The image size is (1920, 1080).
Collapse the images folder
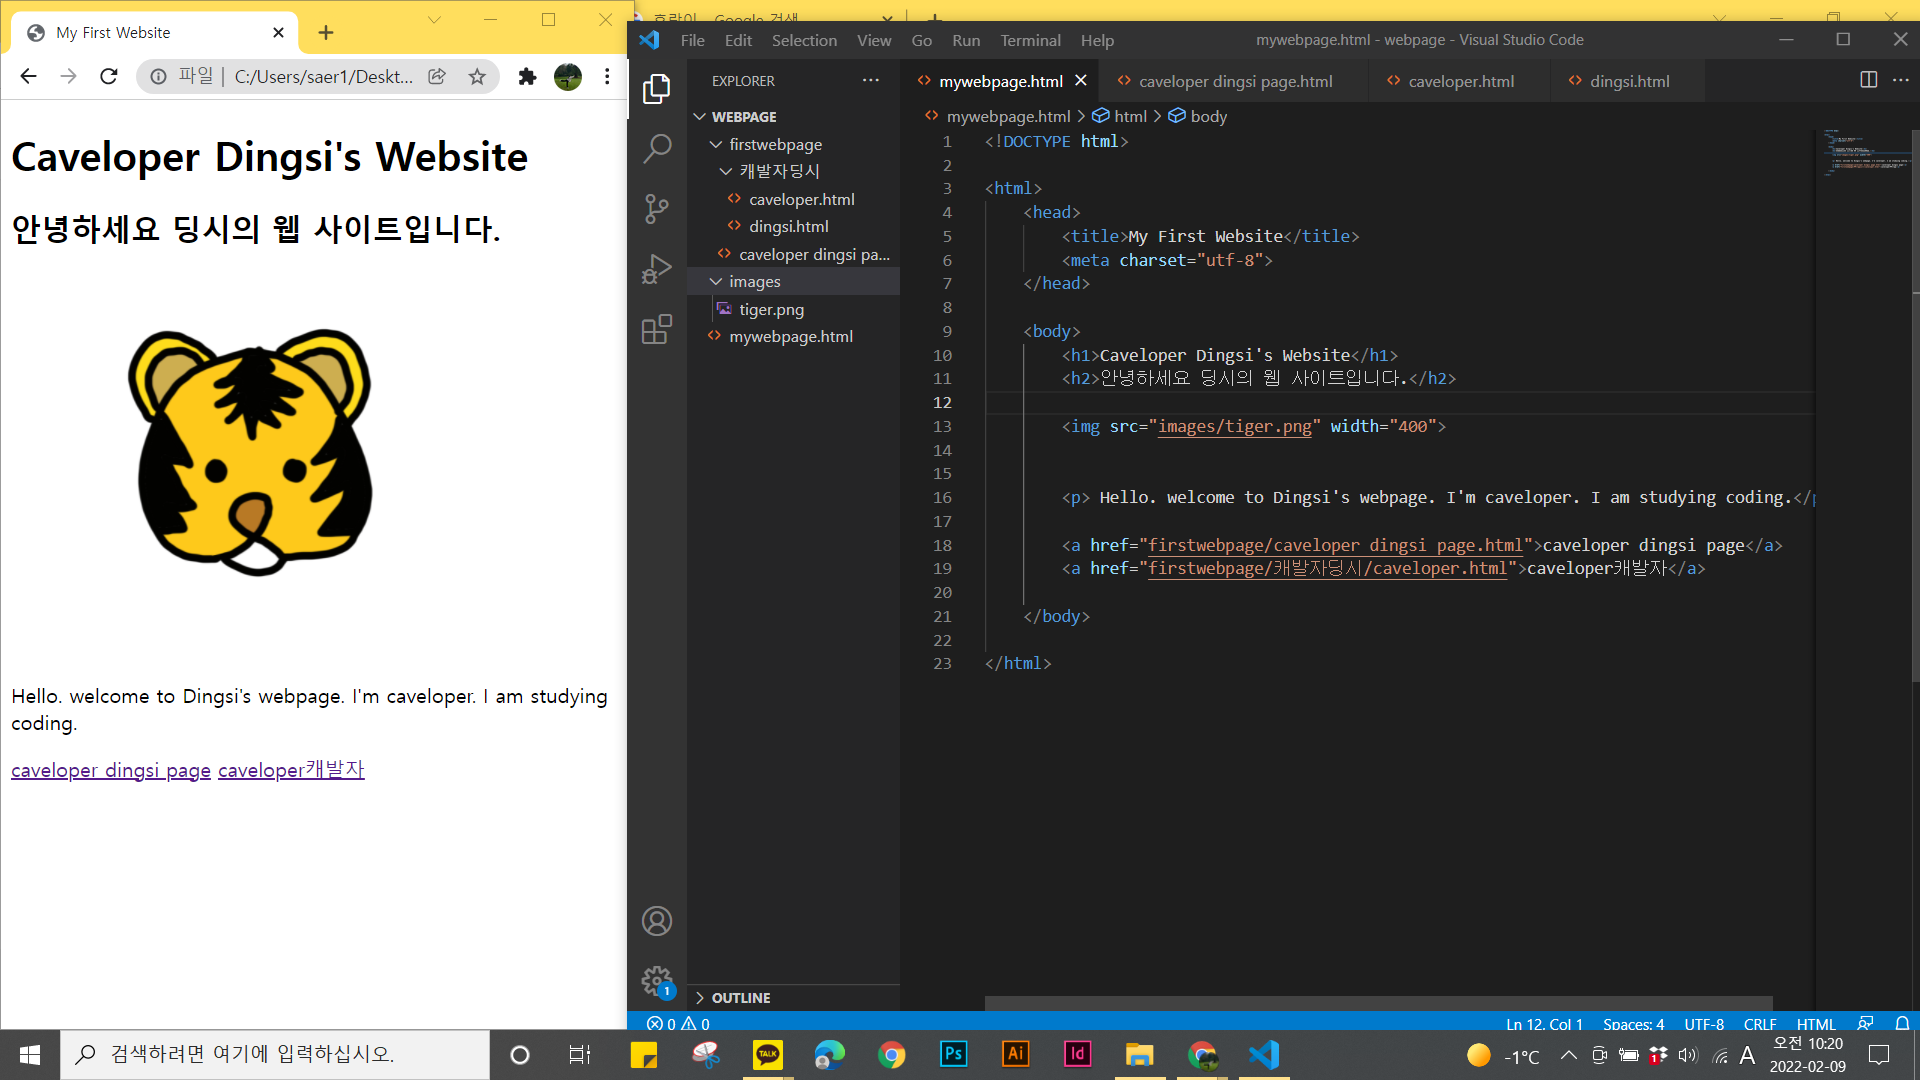[x=755, y=282]
